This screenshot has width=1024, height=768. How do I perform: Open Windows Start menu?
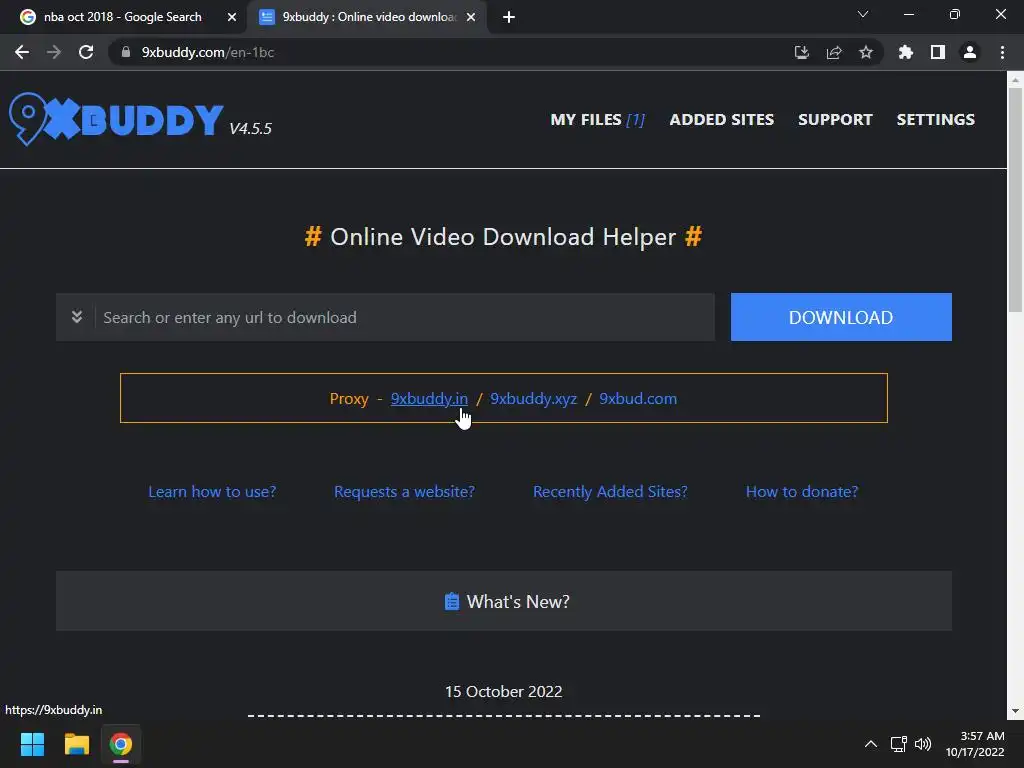click(32, 744)
